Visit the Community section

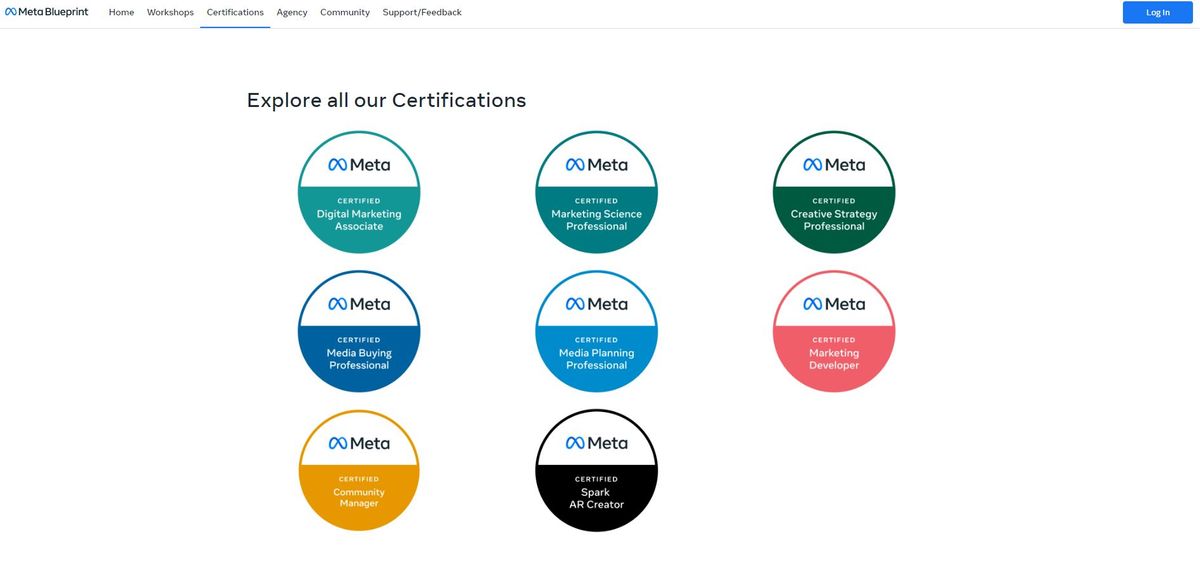(x=345, y=12)
